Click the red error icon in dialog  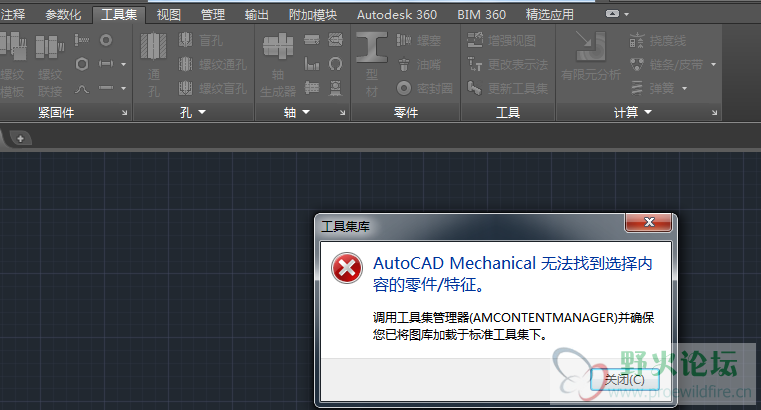tap(347, 268)
